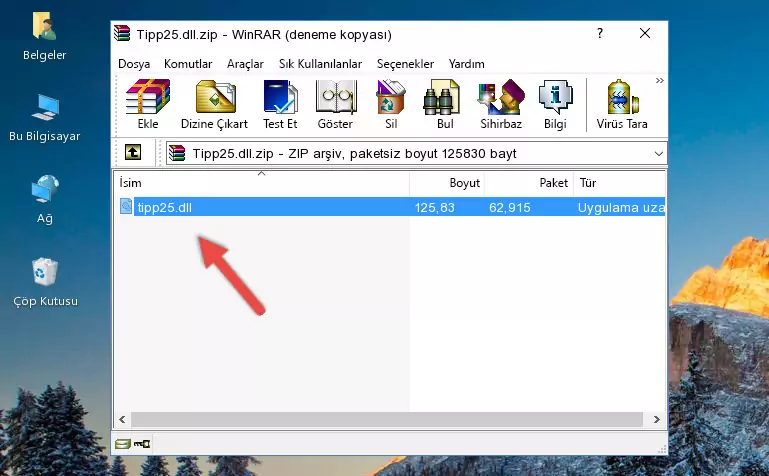Sort the list by Boyut column
The width and height of the screenshot is (769, 476).
click(447, 183)
